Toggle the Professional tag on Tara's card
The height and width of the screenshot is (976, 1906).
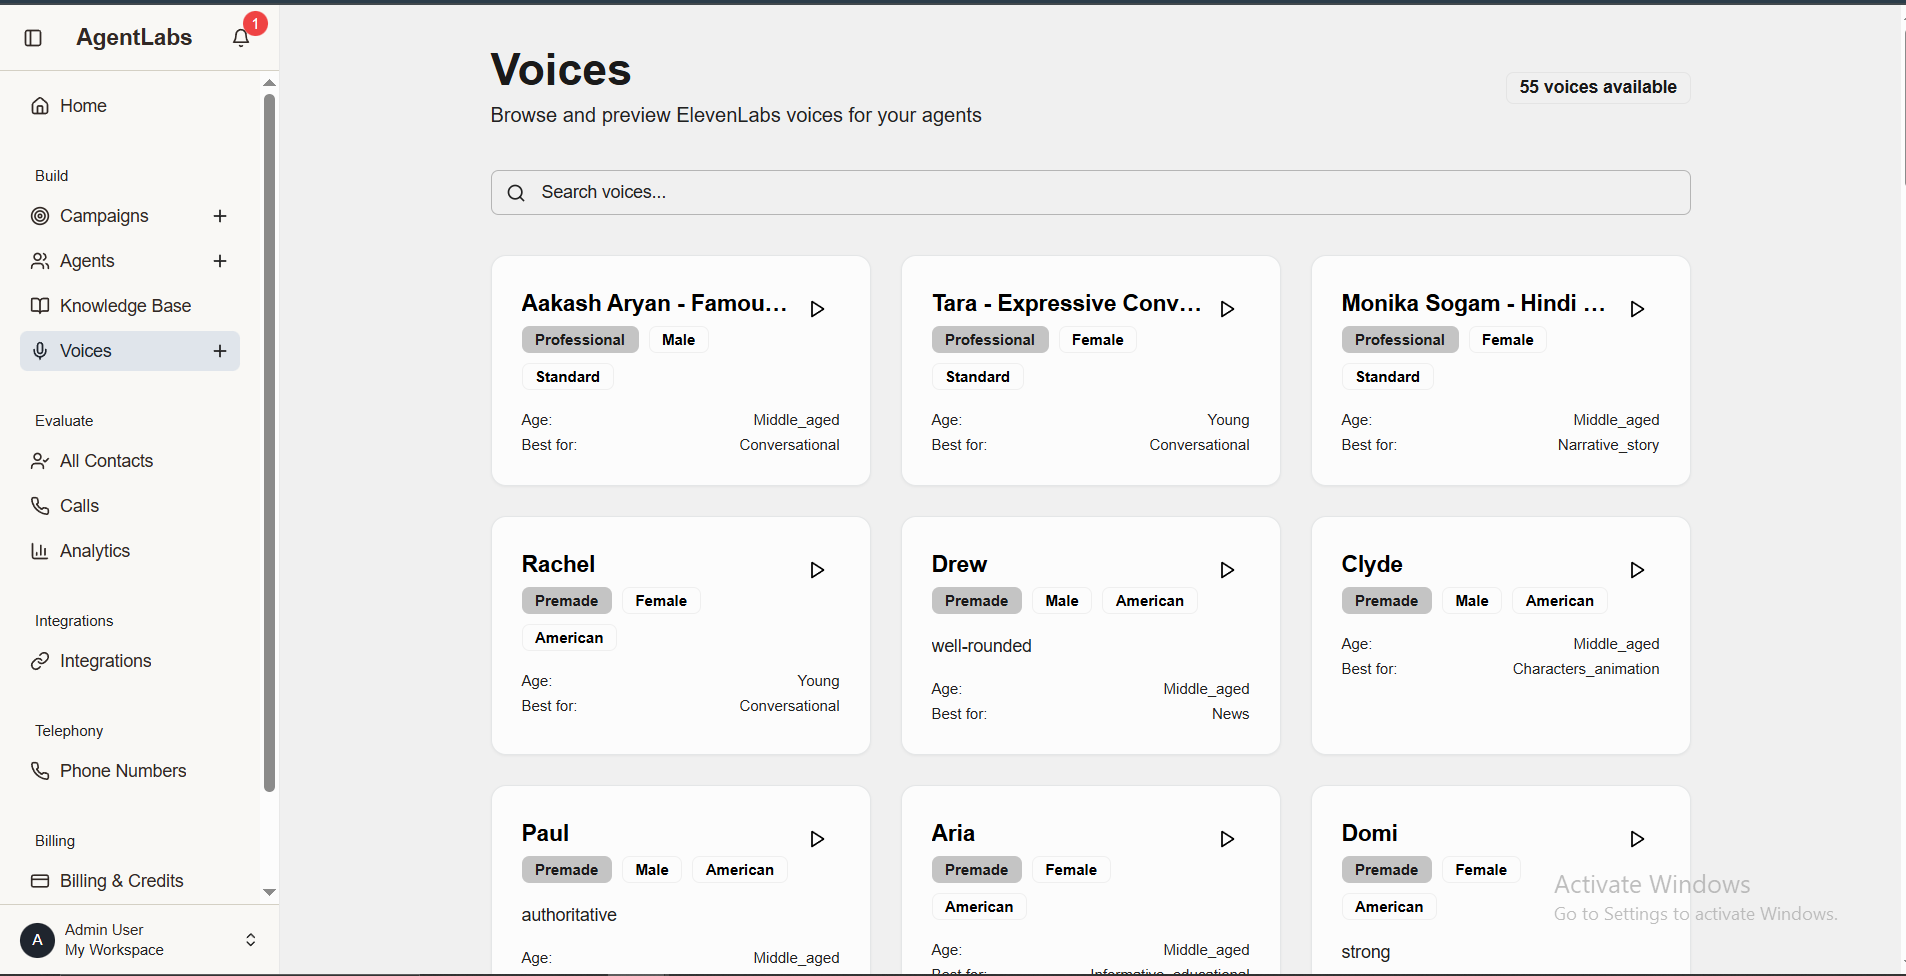click(x=989, y=339)
